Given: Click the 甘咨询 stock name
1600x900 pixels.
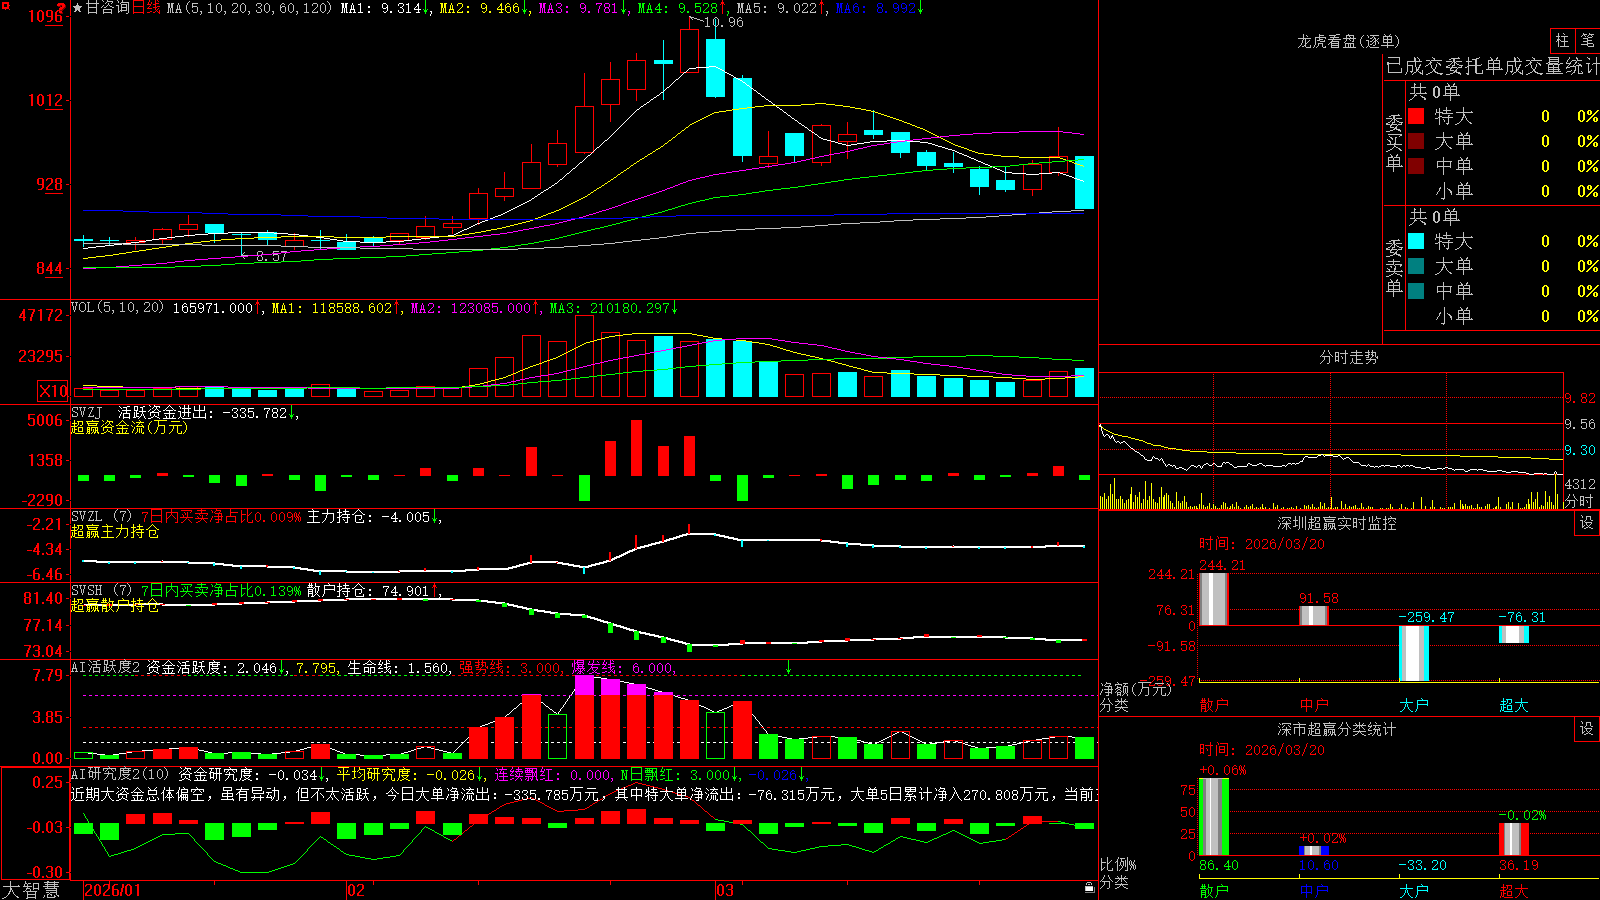Looking at the screenshot, I should click(108, 8).
